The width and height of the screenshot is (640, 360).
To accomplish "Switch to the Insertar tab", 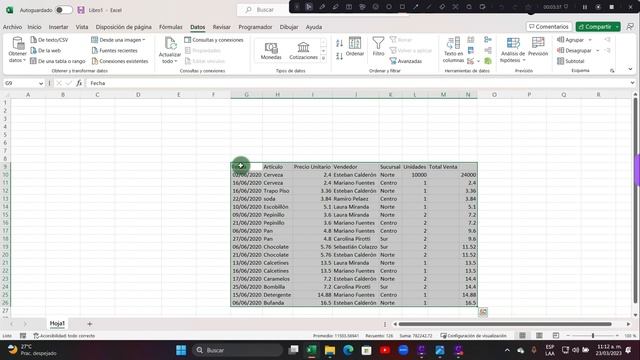I will [58, 27].
